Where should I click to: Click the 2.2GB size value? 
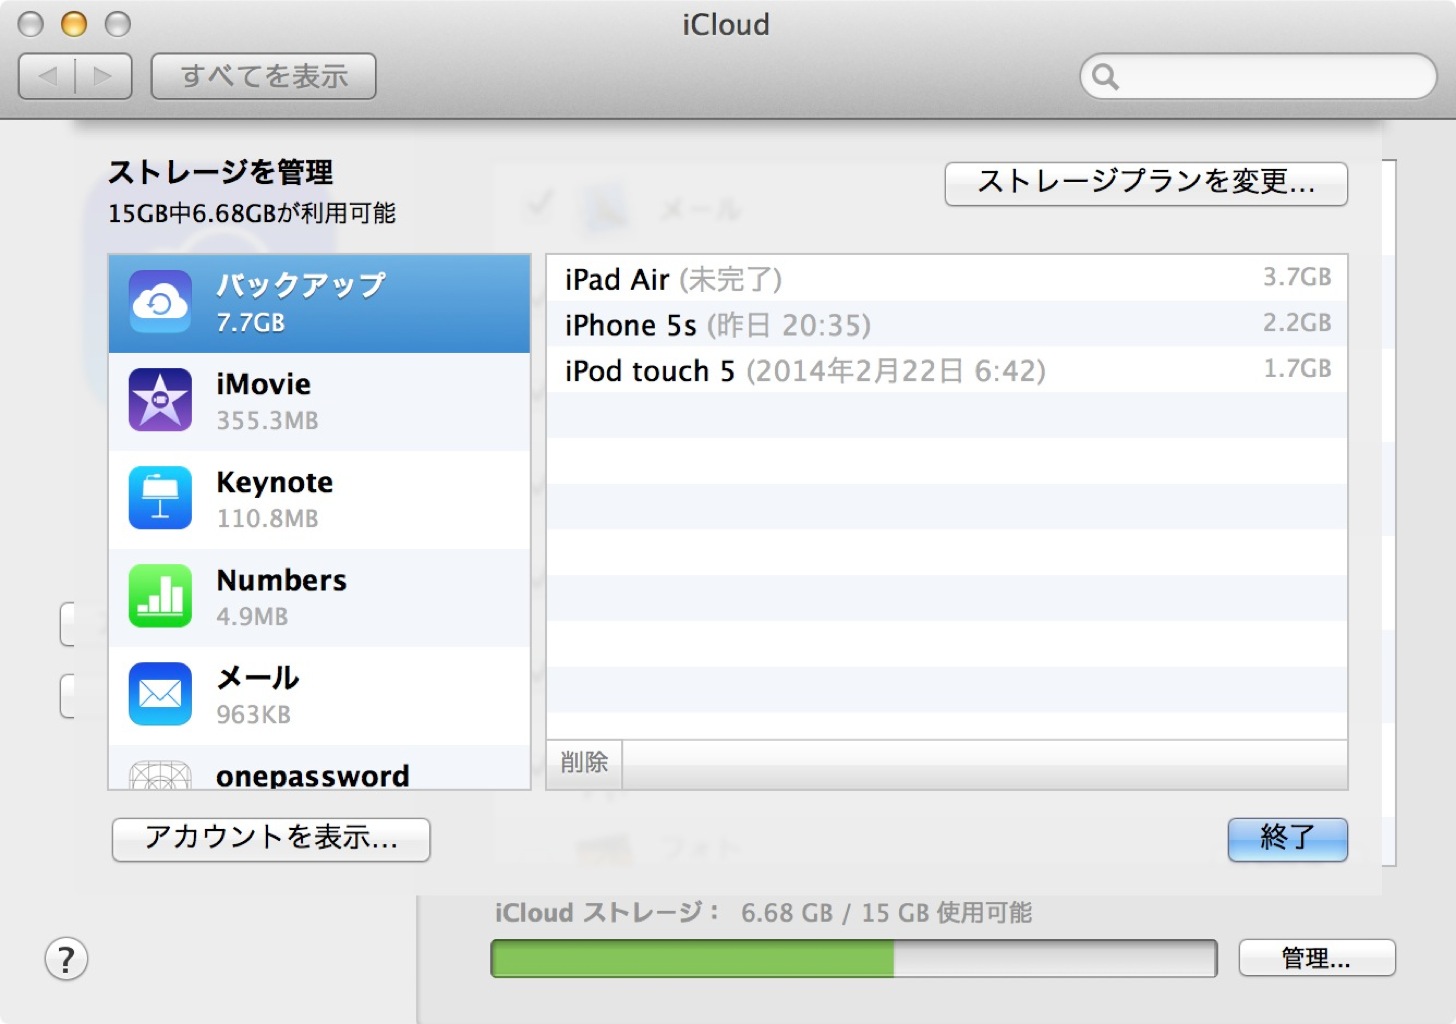point(1297,323)
